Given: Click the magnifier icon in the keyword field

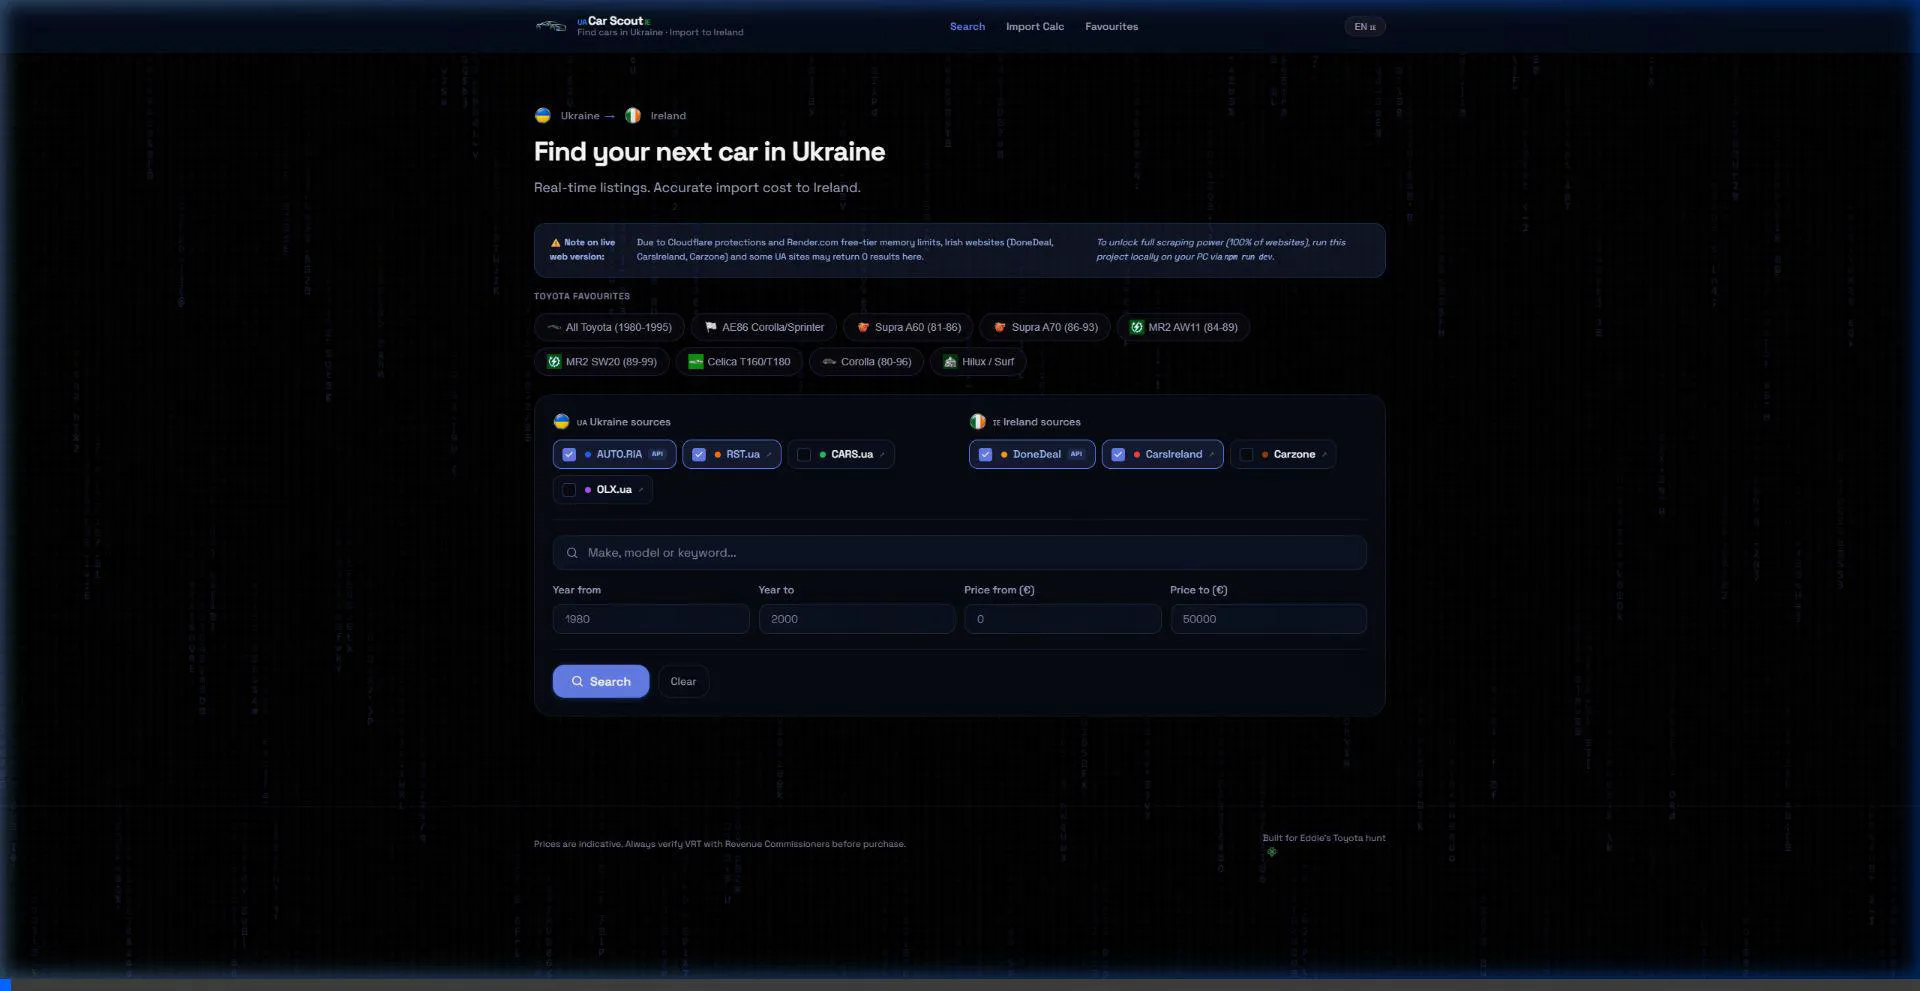Looking at the screenshot, I should 573,553.
